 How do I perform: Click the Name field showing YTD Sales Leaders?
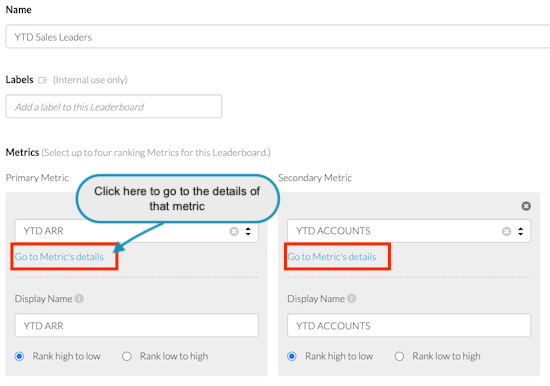click(278, 36)
